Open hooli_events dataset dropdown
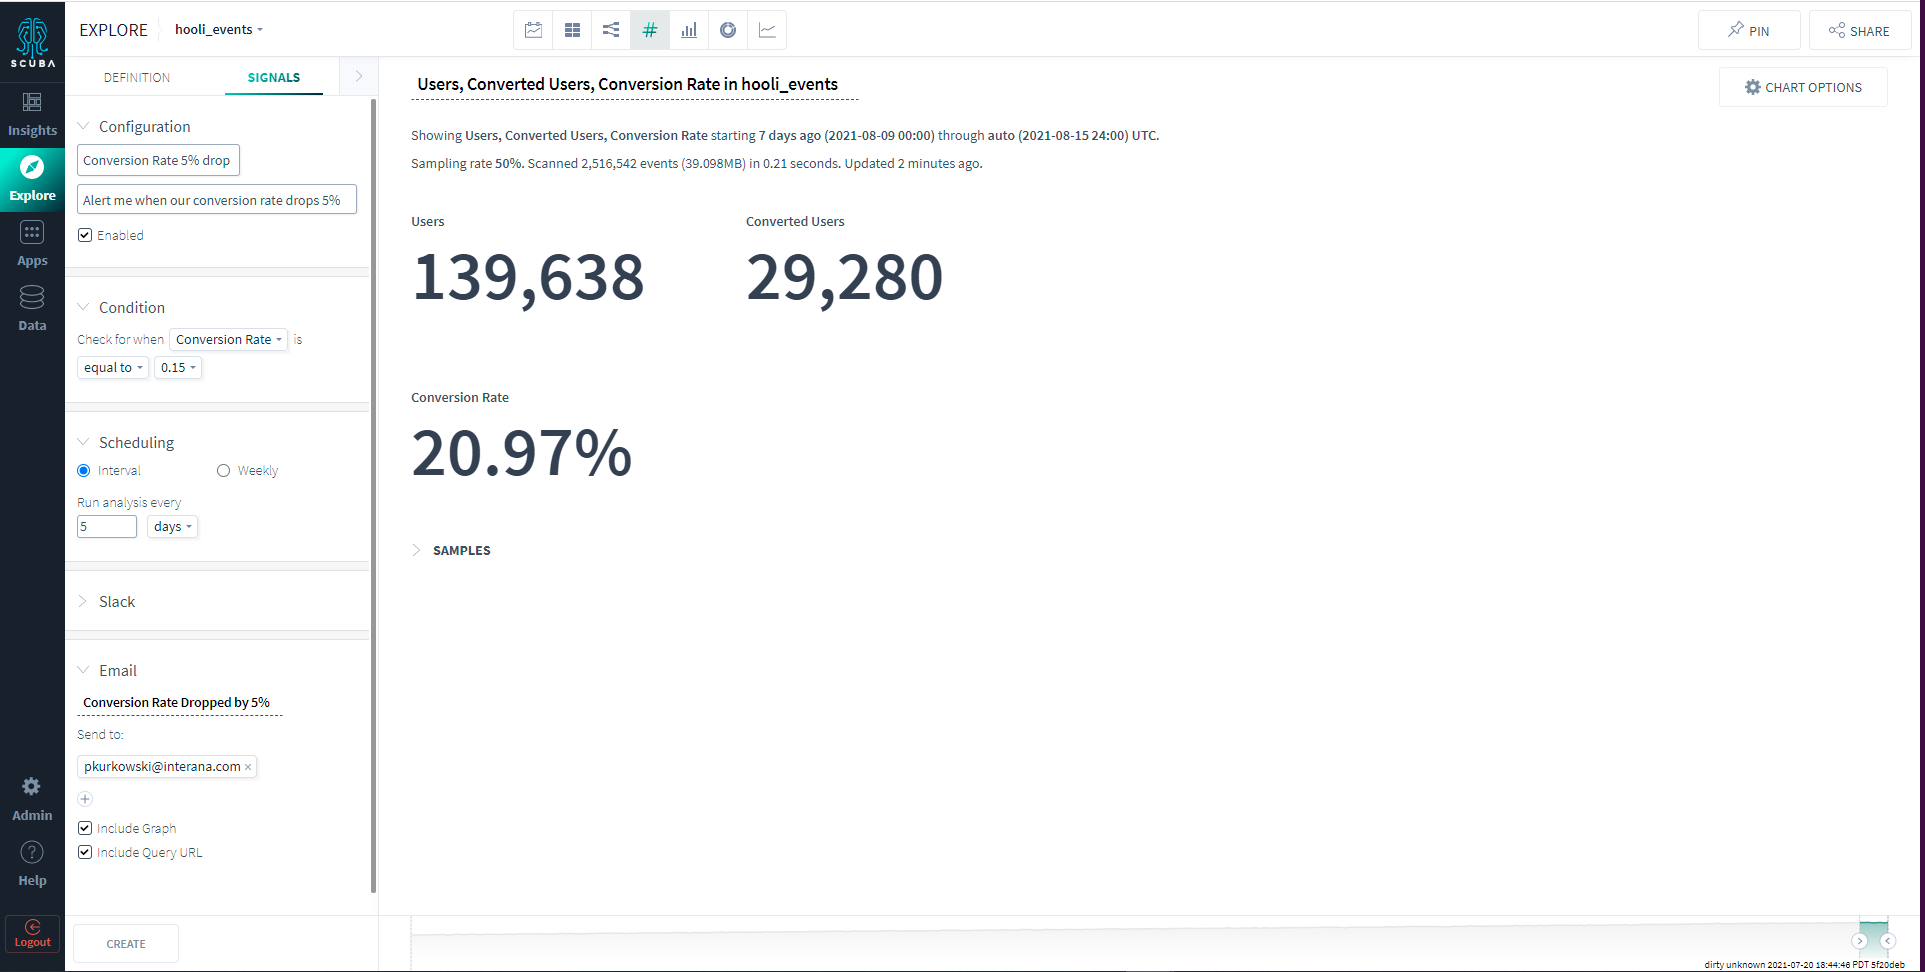Viewport: 1925px width, 972px height. (x=219, y=30)
